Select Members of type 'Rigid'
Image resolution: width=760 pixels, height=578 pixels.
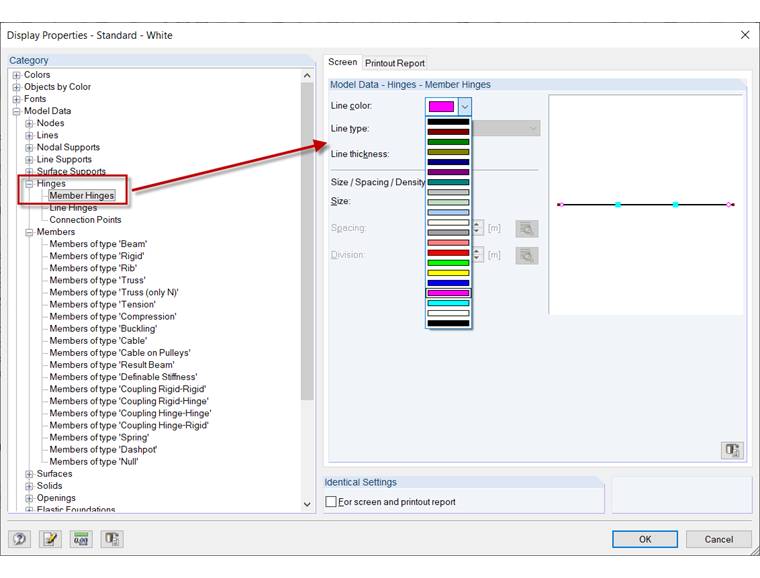click(96, 256)
